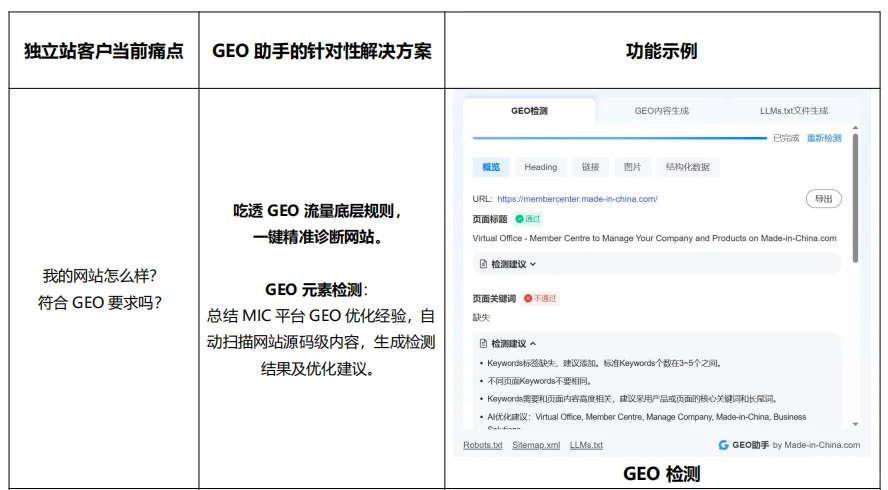Select the 链接 sub-tab
Image resolution: width=888 pixels, height=490 pixels.
pos(590,167)
